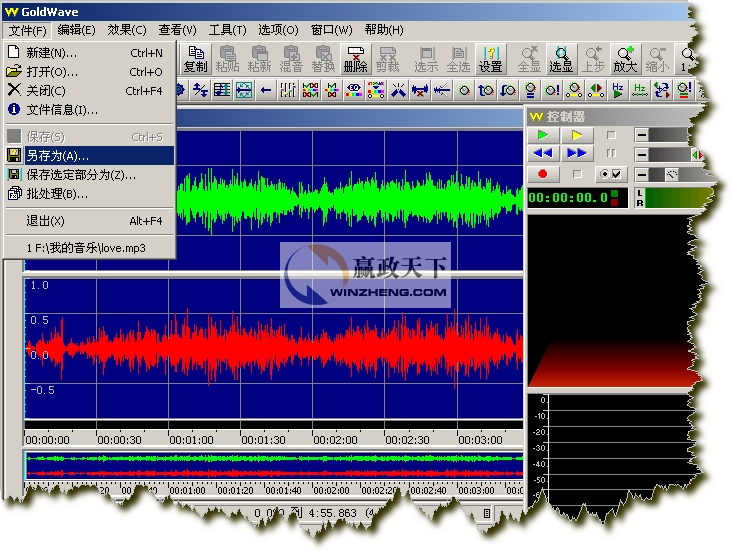This screenshot has width=731, height=550.
Task: Open the controller properties button
Action: pyautogui.click(x=609, y=174)
